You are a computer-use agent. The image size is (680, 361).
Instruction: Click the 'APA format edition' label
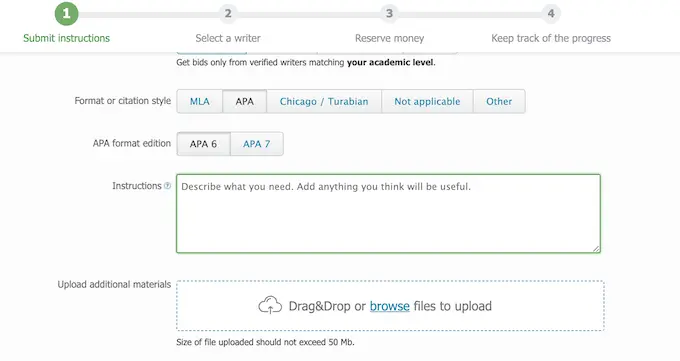point(131,143)
